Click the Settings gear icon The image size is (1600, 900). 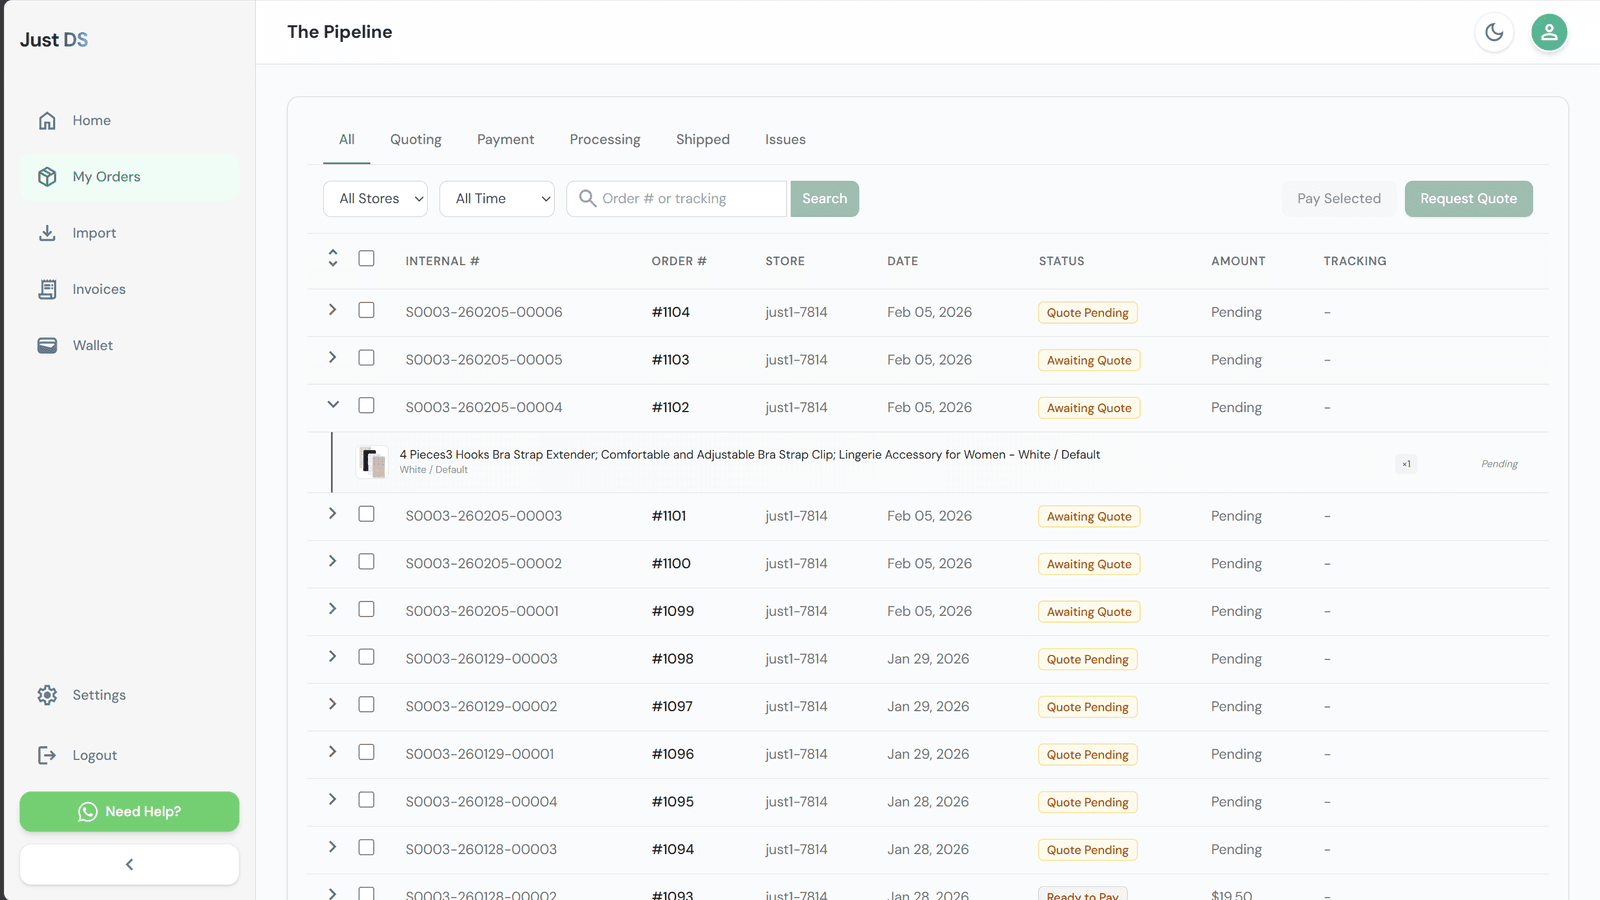point(47,695)
